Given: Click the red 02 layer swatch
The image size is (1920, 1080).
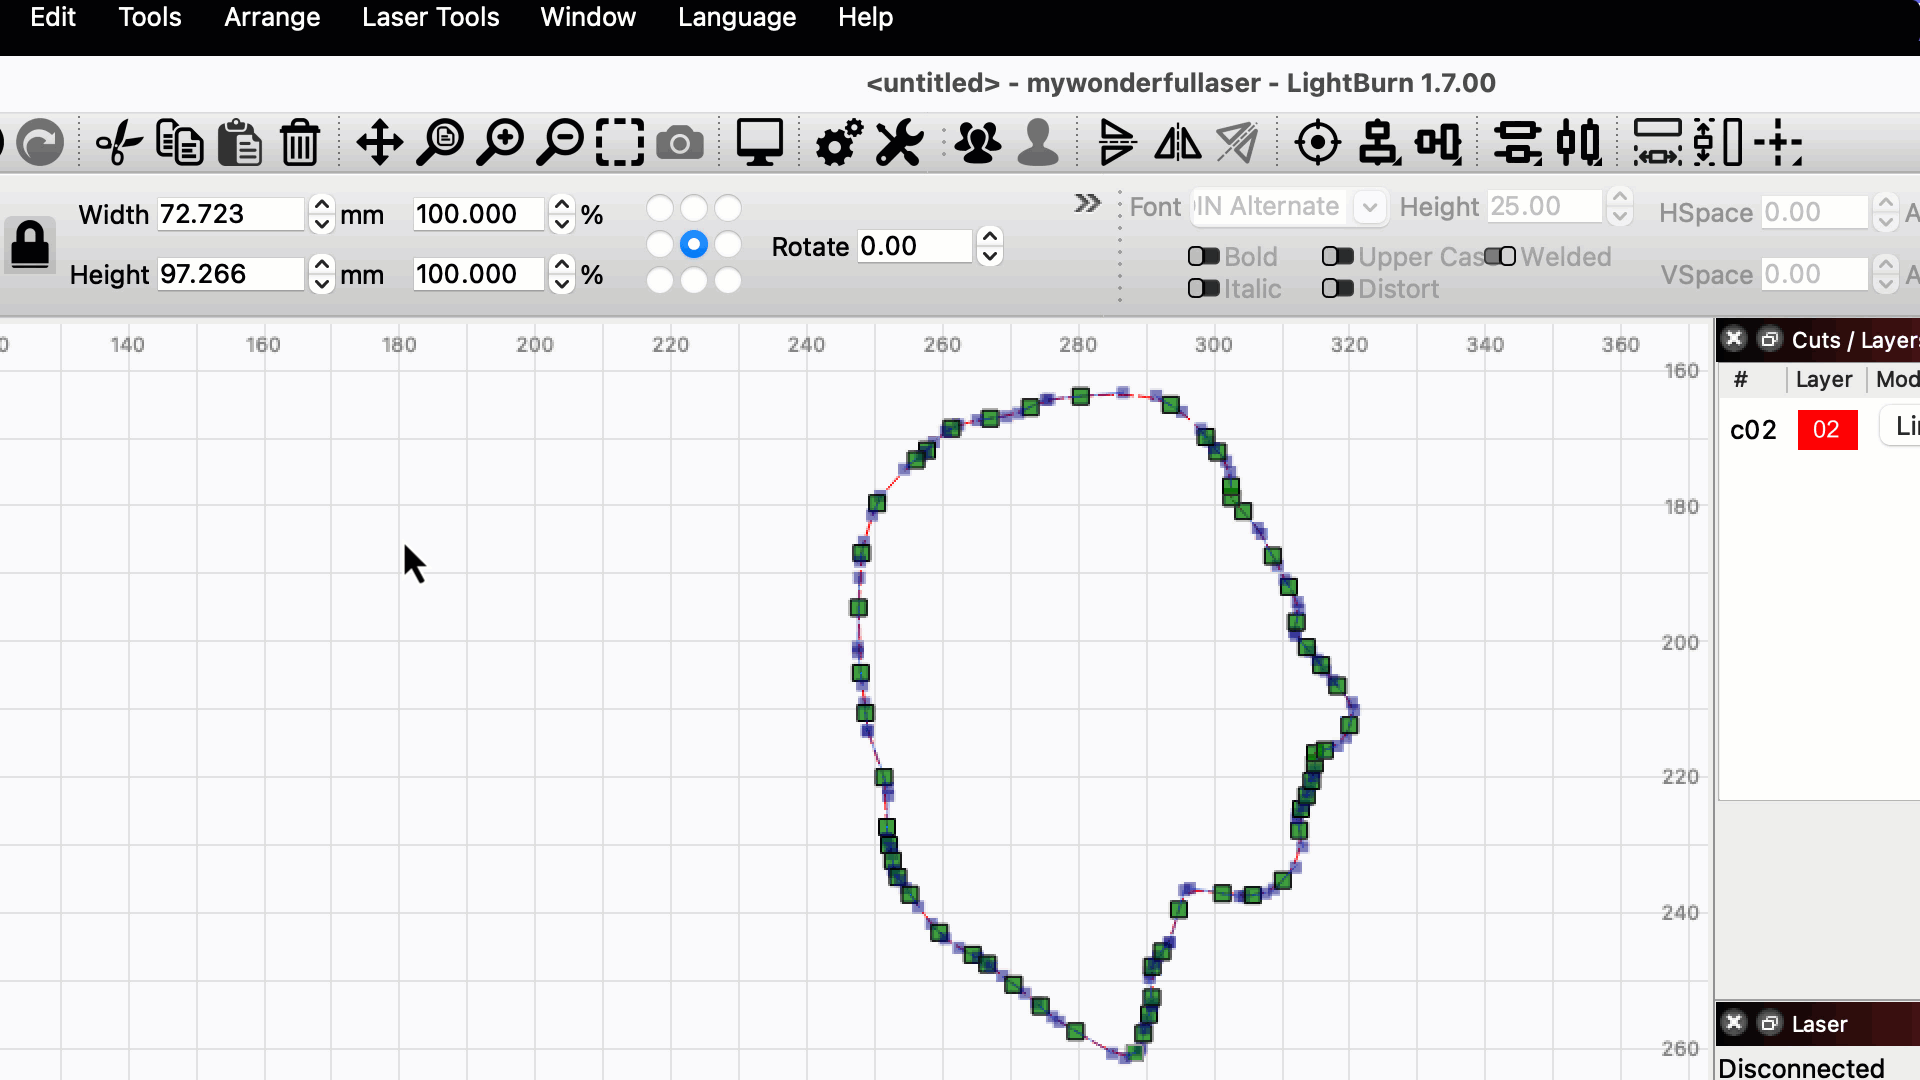Looking at the screenshot, I should (1826, 430).
